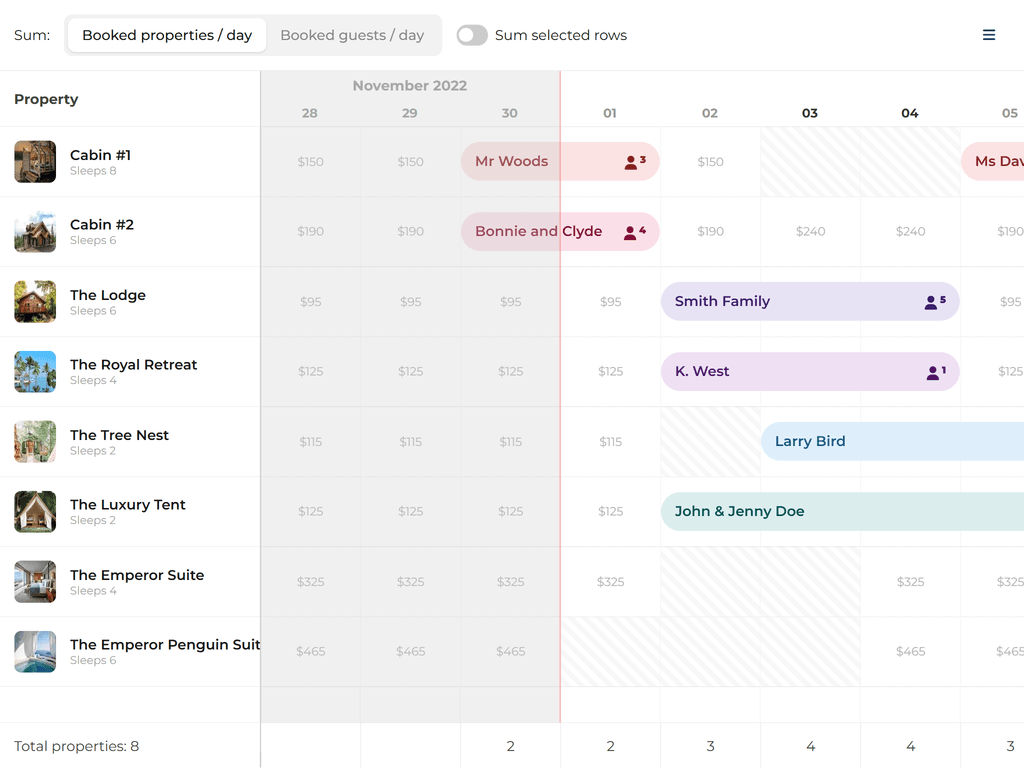Click Cabin #2 $240 cell on 03
Screen dimensions: 1024x768
(x=810, y=231)
